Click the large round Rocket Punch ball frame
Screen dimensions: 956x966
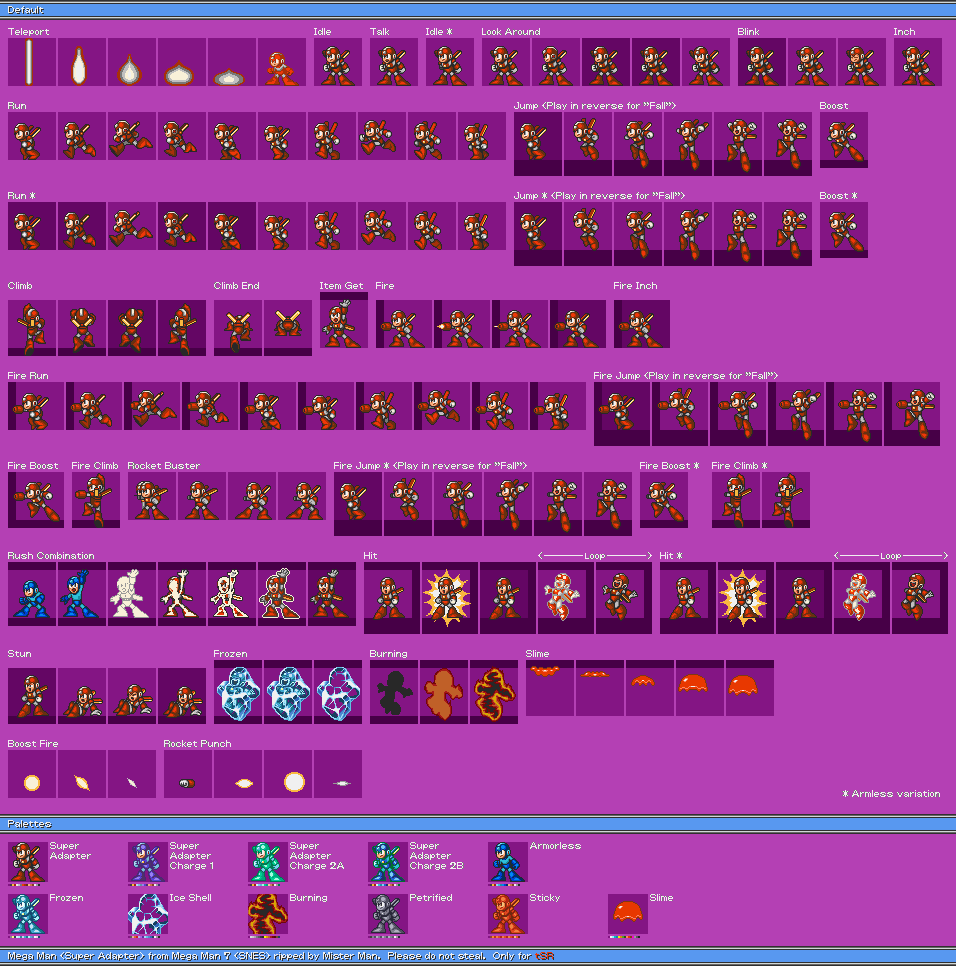(288, 774)
